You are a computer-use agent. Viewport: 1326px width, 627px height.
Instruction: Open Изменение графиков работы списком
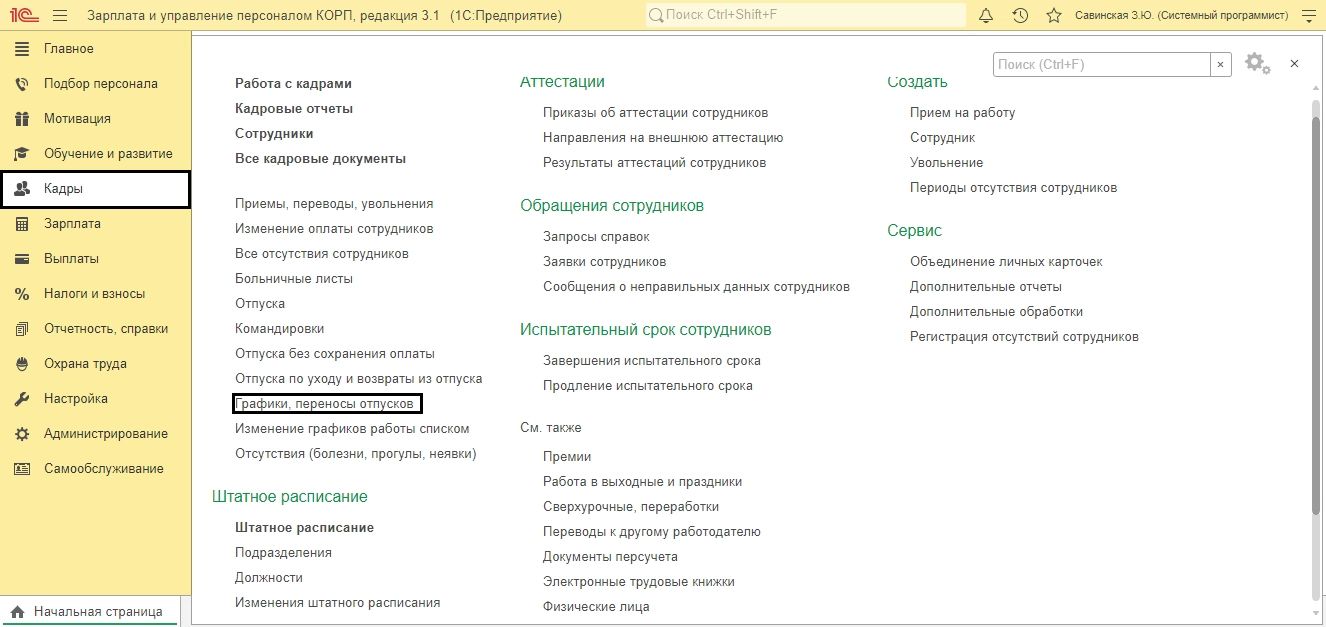point(352,429)
